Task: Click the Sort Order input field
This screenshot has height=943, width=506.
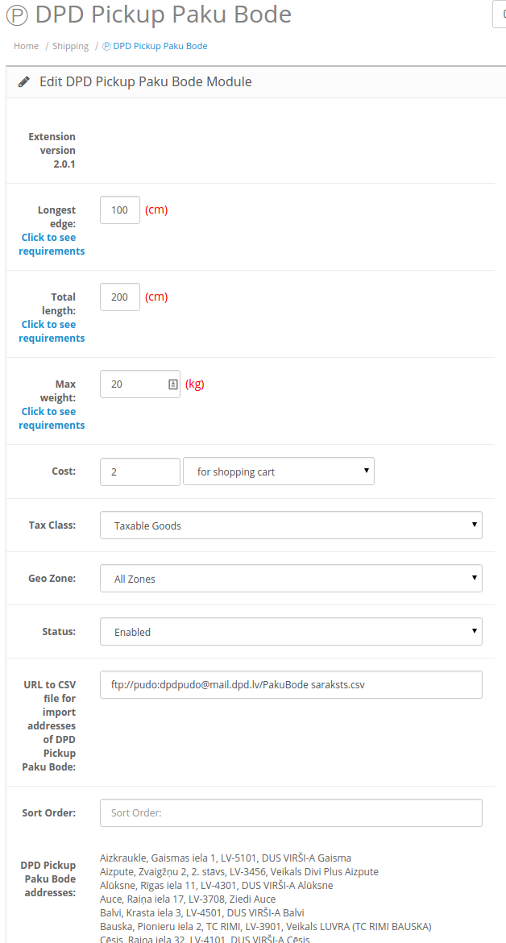Action: tap(291, 813)
